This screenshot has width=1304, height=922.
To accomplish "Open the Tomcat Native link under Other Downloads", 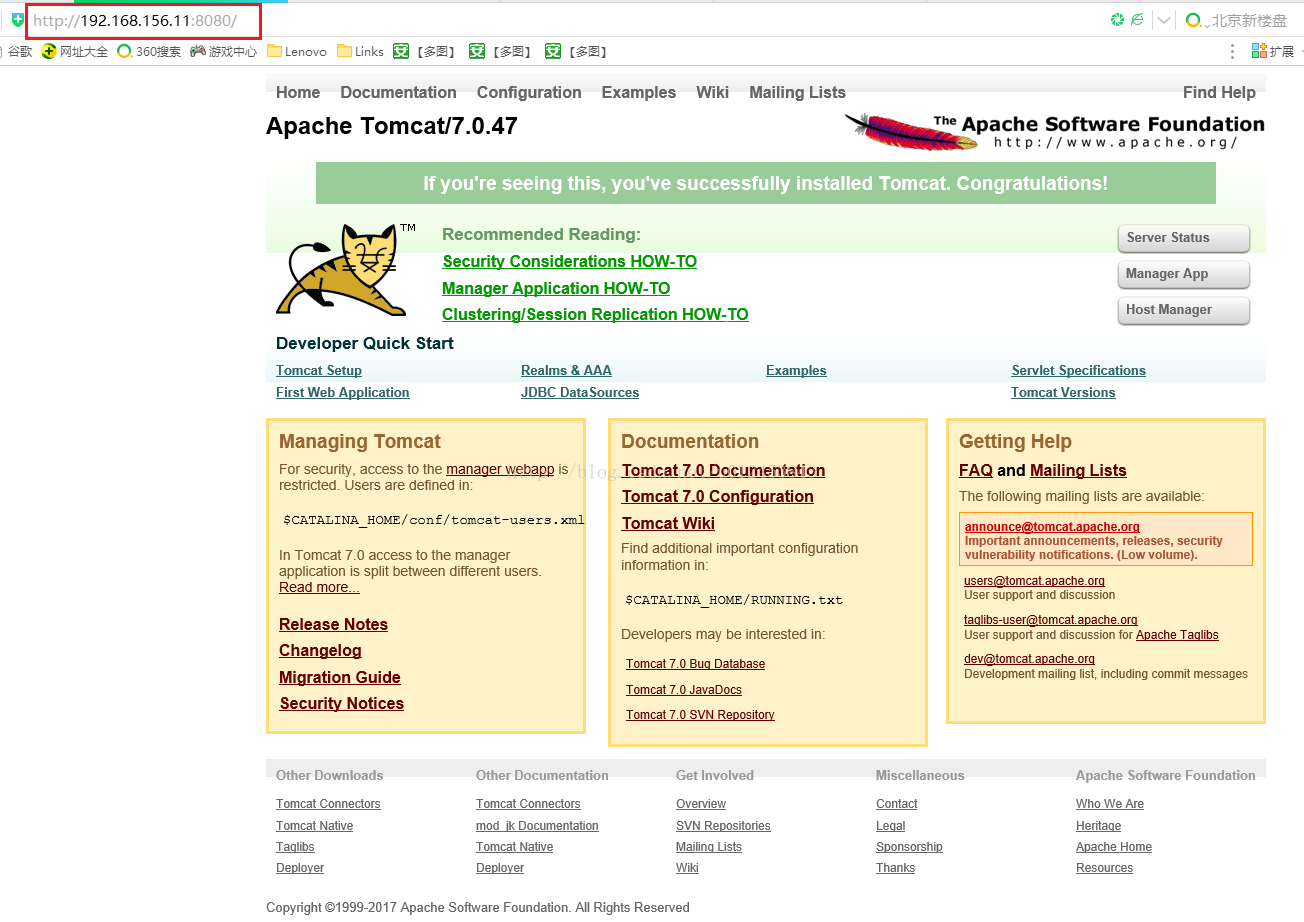I will 314,826.
